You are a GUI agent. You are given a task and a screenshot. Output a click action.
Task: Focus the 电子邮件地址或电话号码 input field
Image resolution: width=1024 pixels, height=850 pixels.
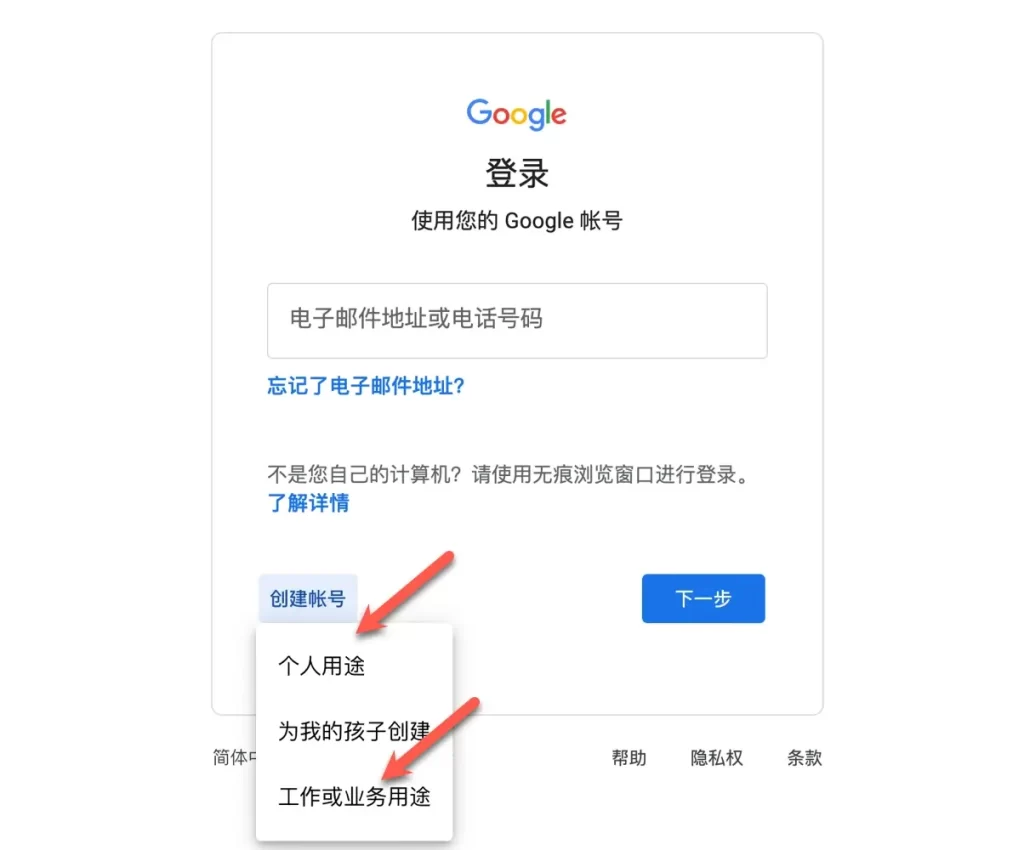click(517, 321)
